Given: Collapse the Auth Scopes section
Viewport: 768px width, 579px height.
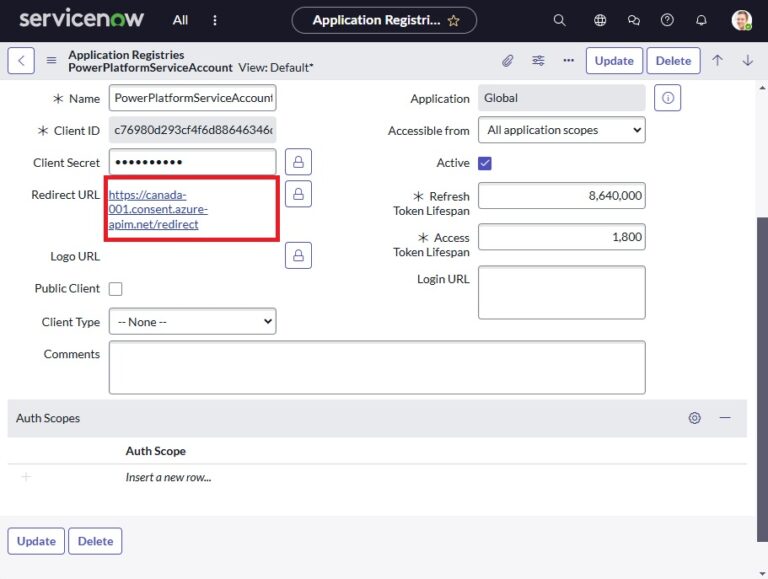Looking at the screenshot, I should pos(725,418).
